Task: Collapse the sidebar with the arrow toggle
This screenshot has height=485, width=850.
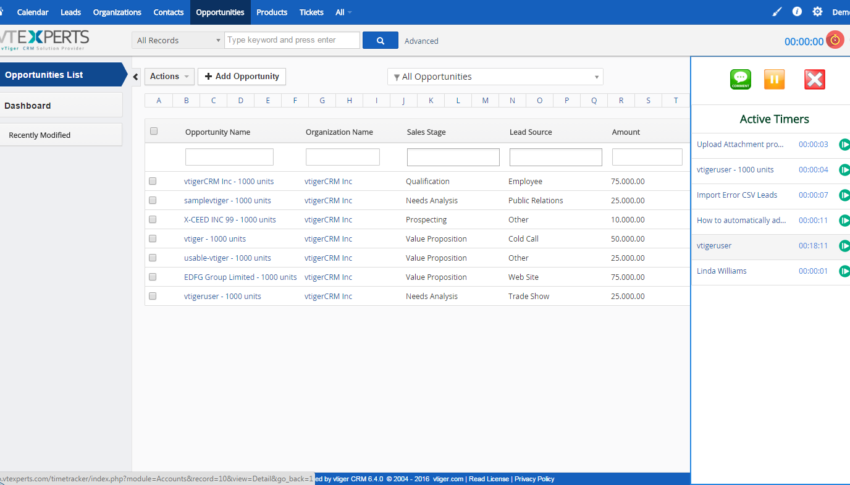Action: [x=136, y=77]
